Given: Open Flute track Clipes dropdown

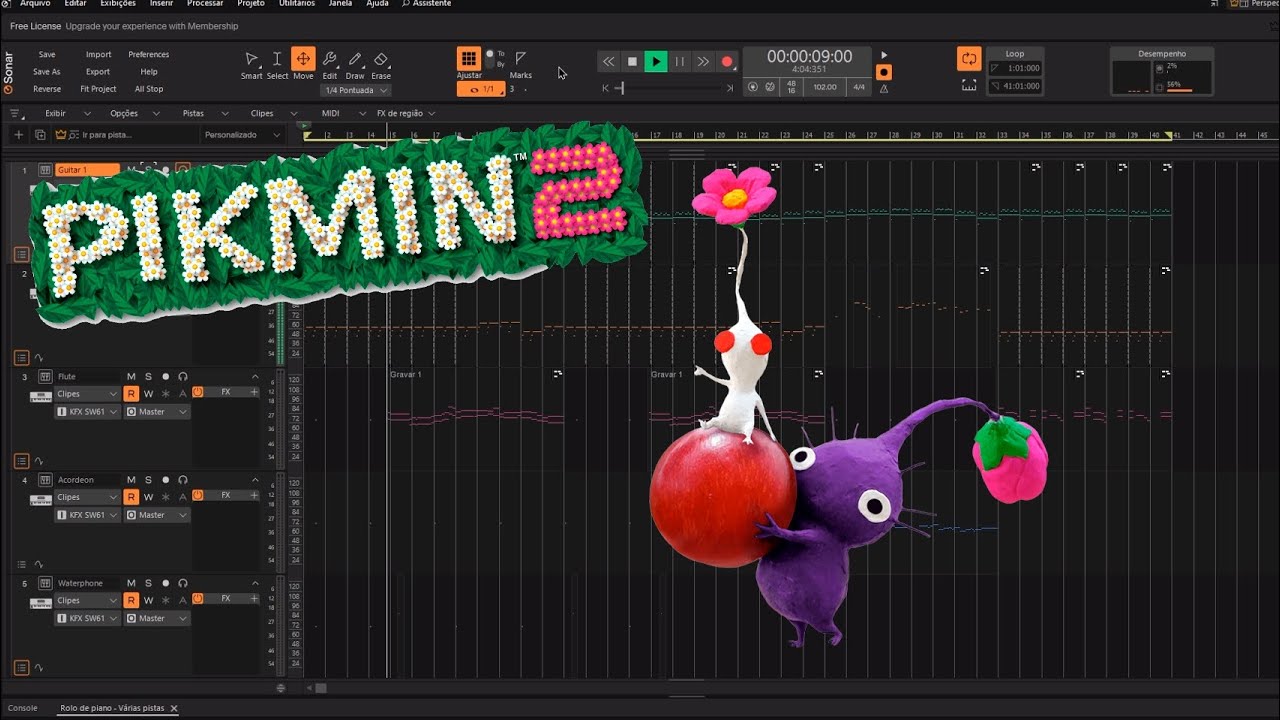Looking at the screenshot, I should (x=87, y=394).
